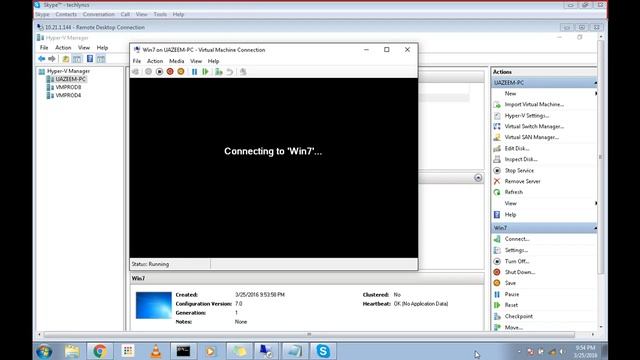Click the Turn Off icon in VM Connection toolbar
The width and height of the screenshot is (640, 360).
[x=159, y=72]
